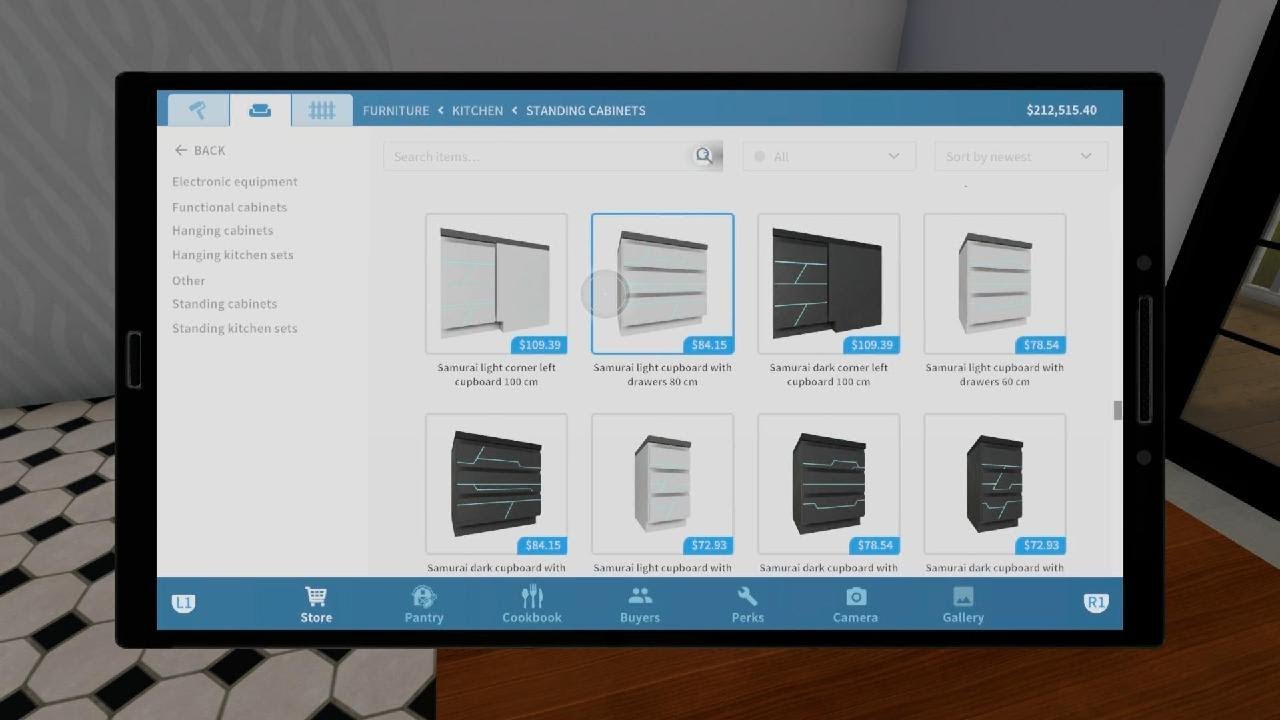
Task: Open the Gallery tab
Action: [x=963, y=604]
